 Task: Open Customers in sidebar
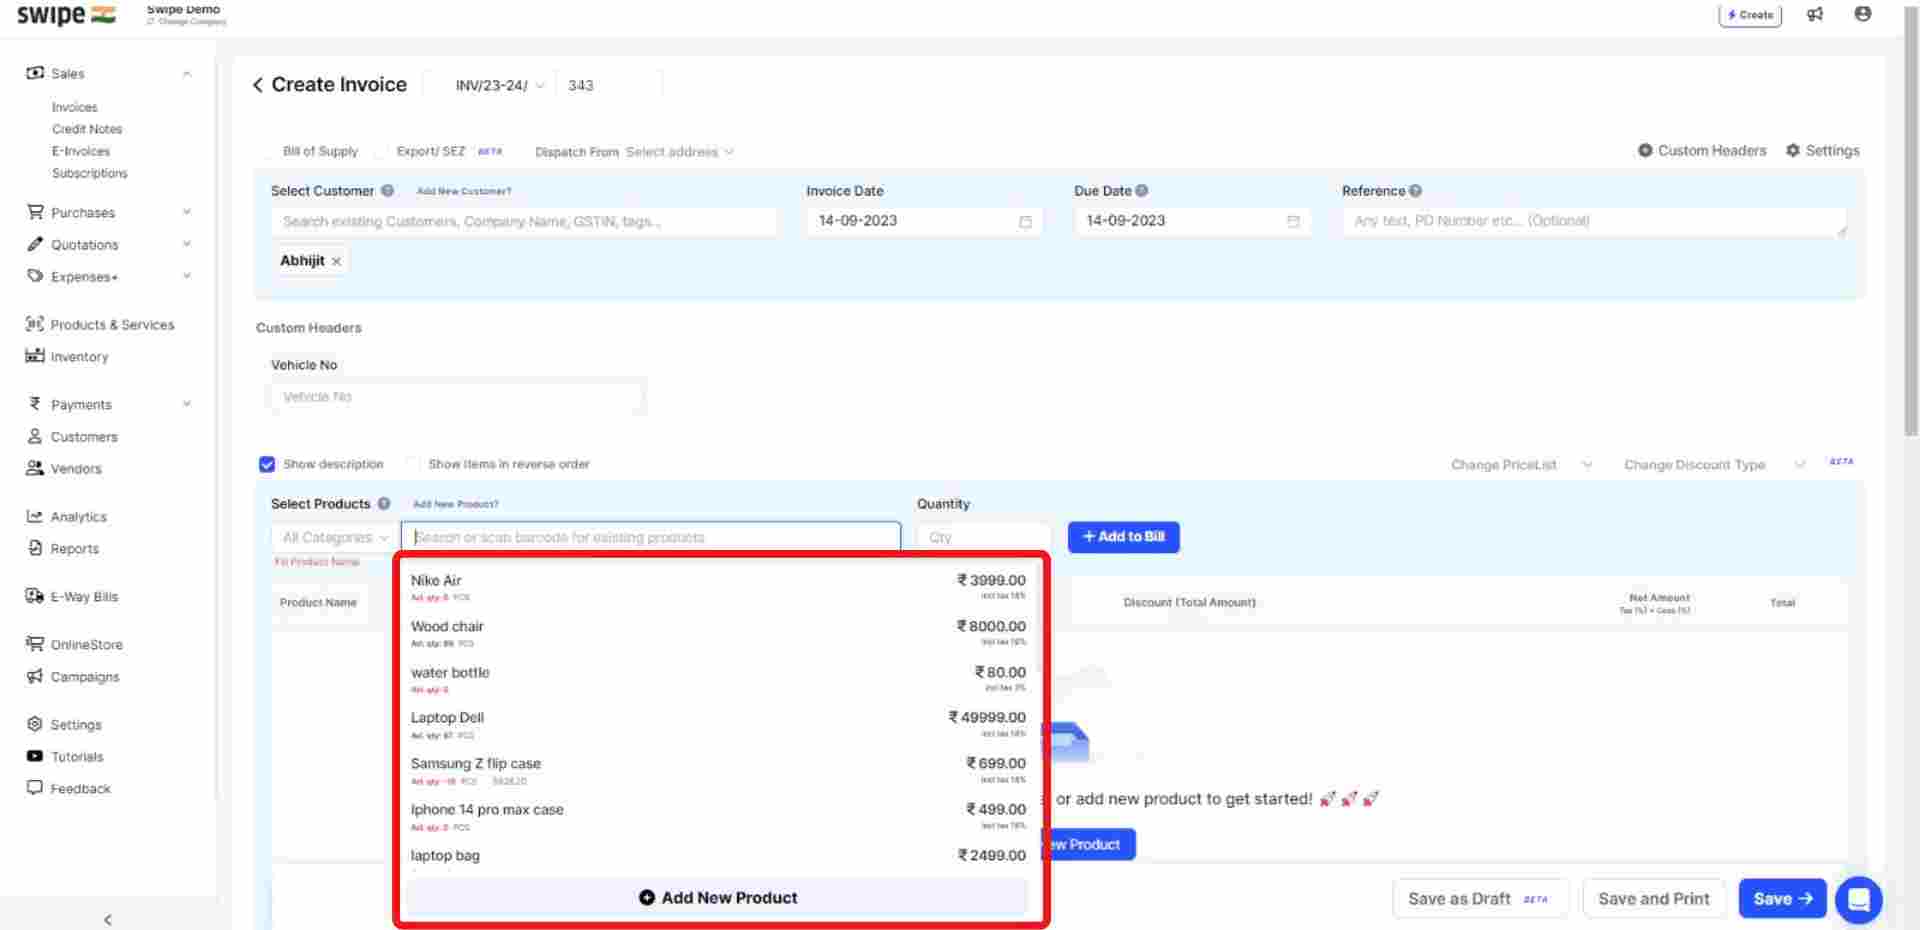point(72,437)
